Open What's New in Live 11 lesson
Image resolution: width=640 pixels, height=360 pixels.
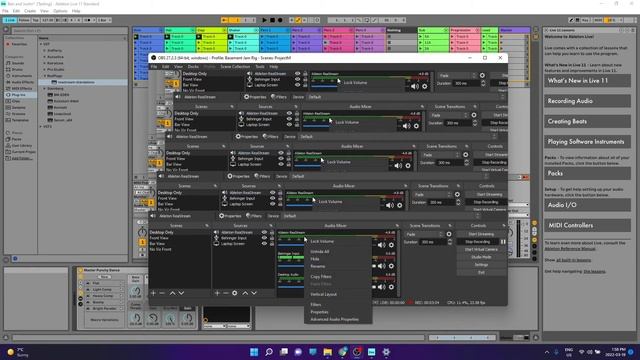pyautogui.click(x=587, y=81)
